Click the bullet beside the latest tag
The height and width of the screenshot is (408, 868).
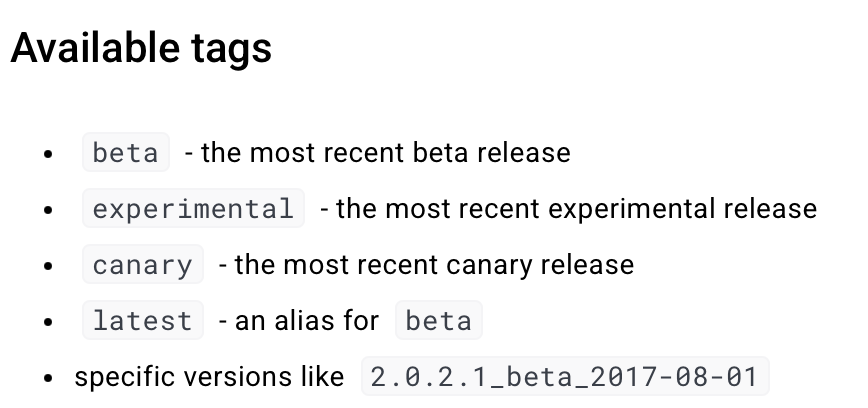48,322
